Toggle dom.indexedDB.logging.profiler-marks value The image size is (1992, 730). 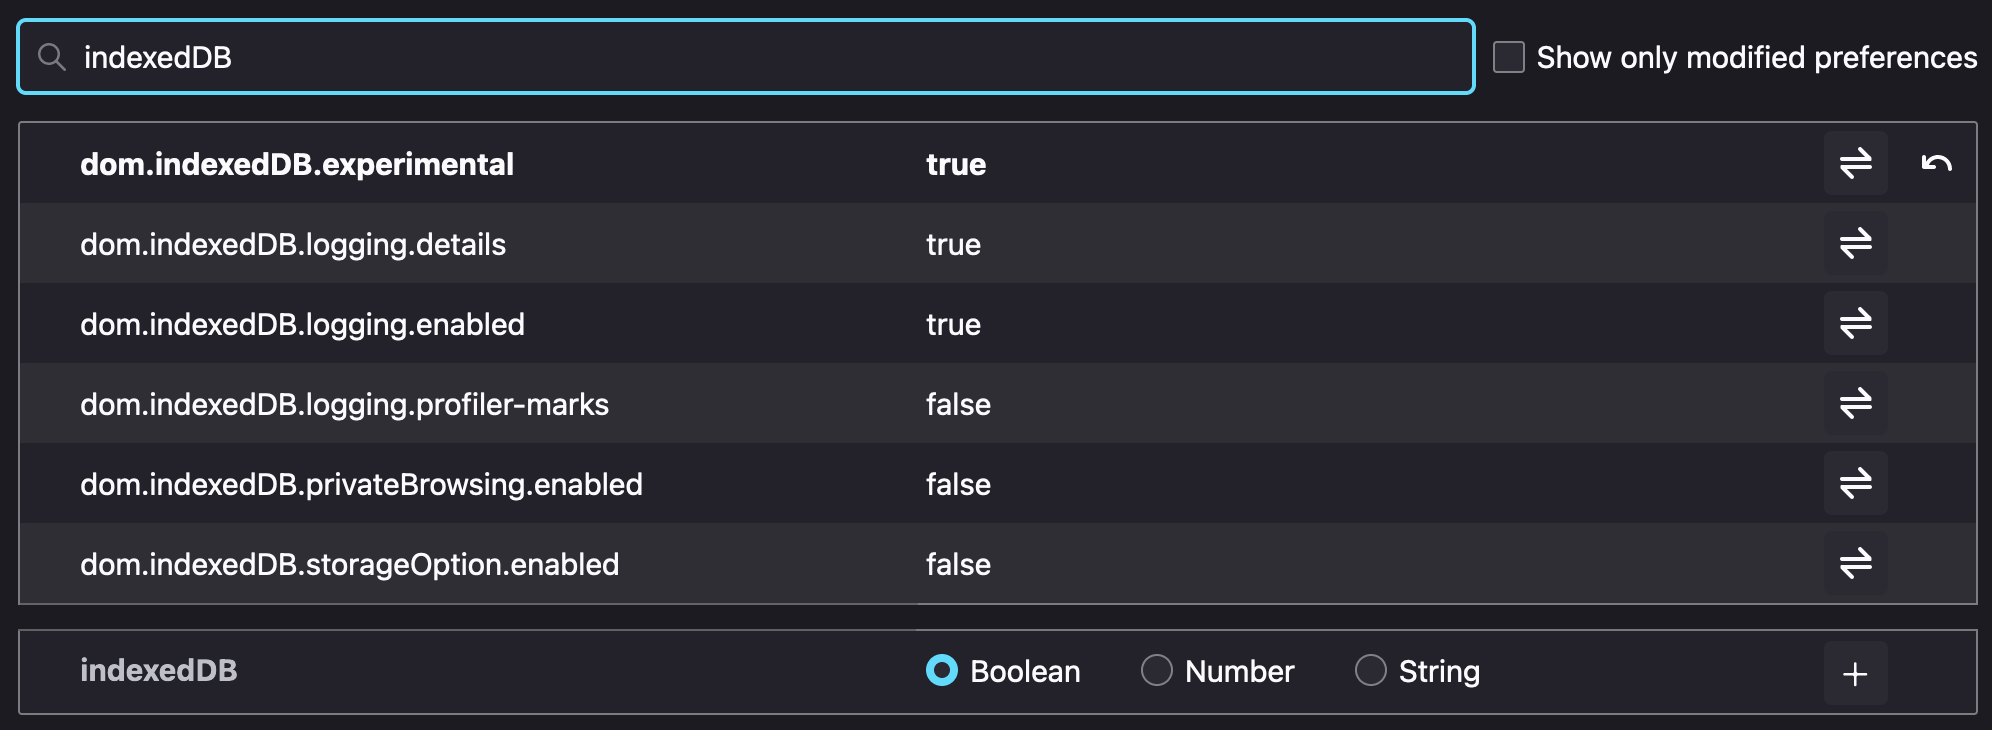[x=1855, y=403]
